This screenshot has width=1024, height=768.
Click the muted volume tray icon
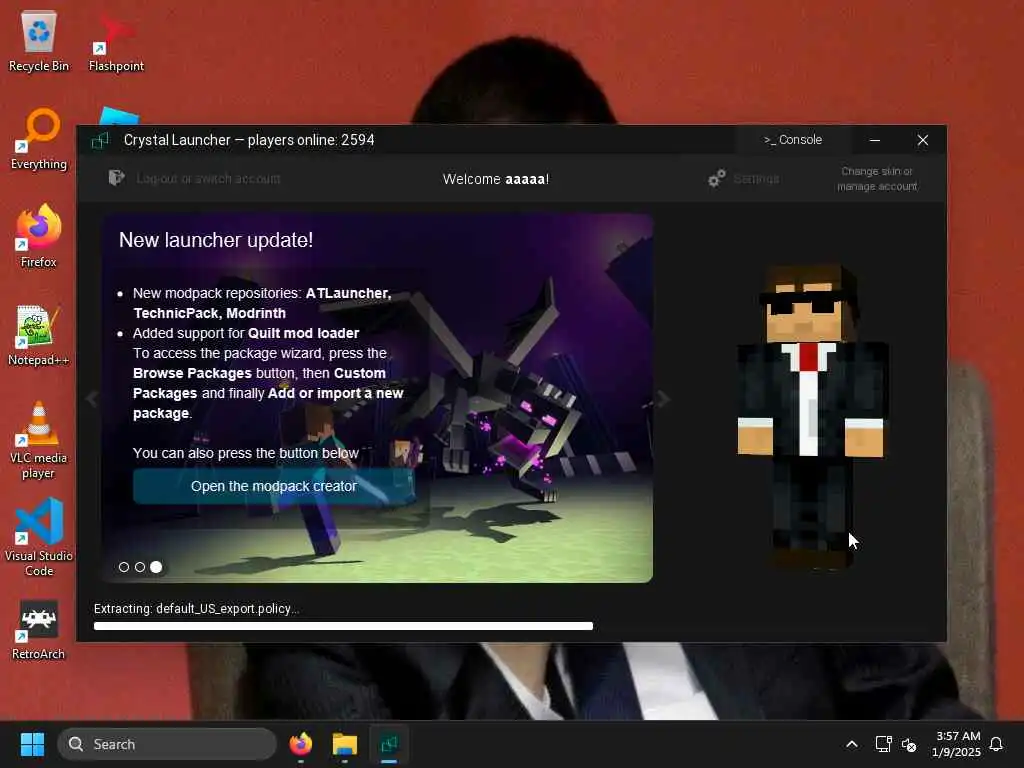click(x=909, y=744)
